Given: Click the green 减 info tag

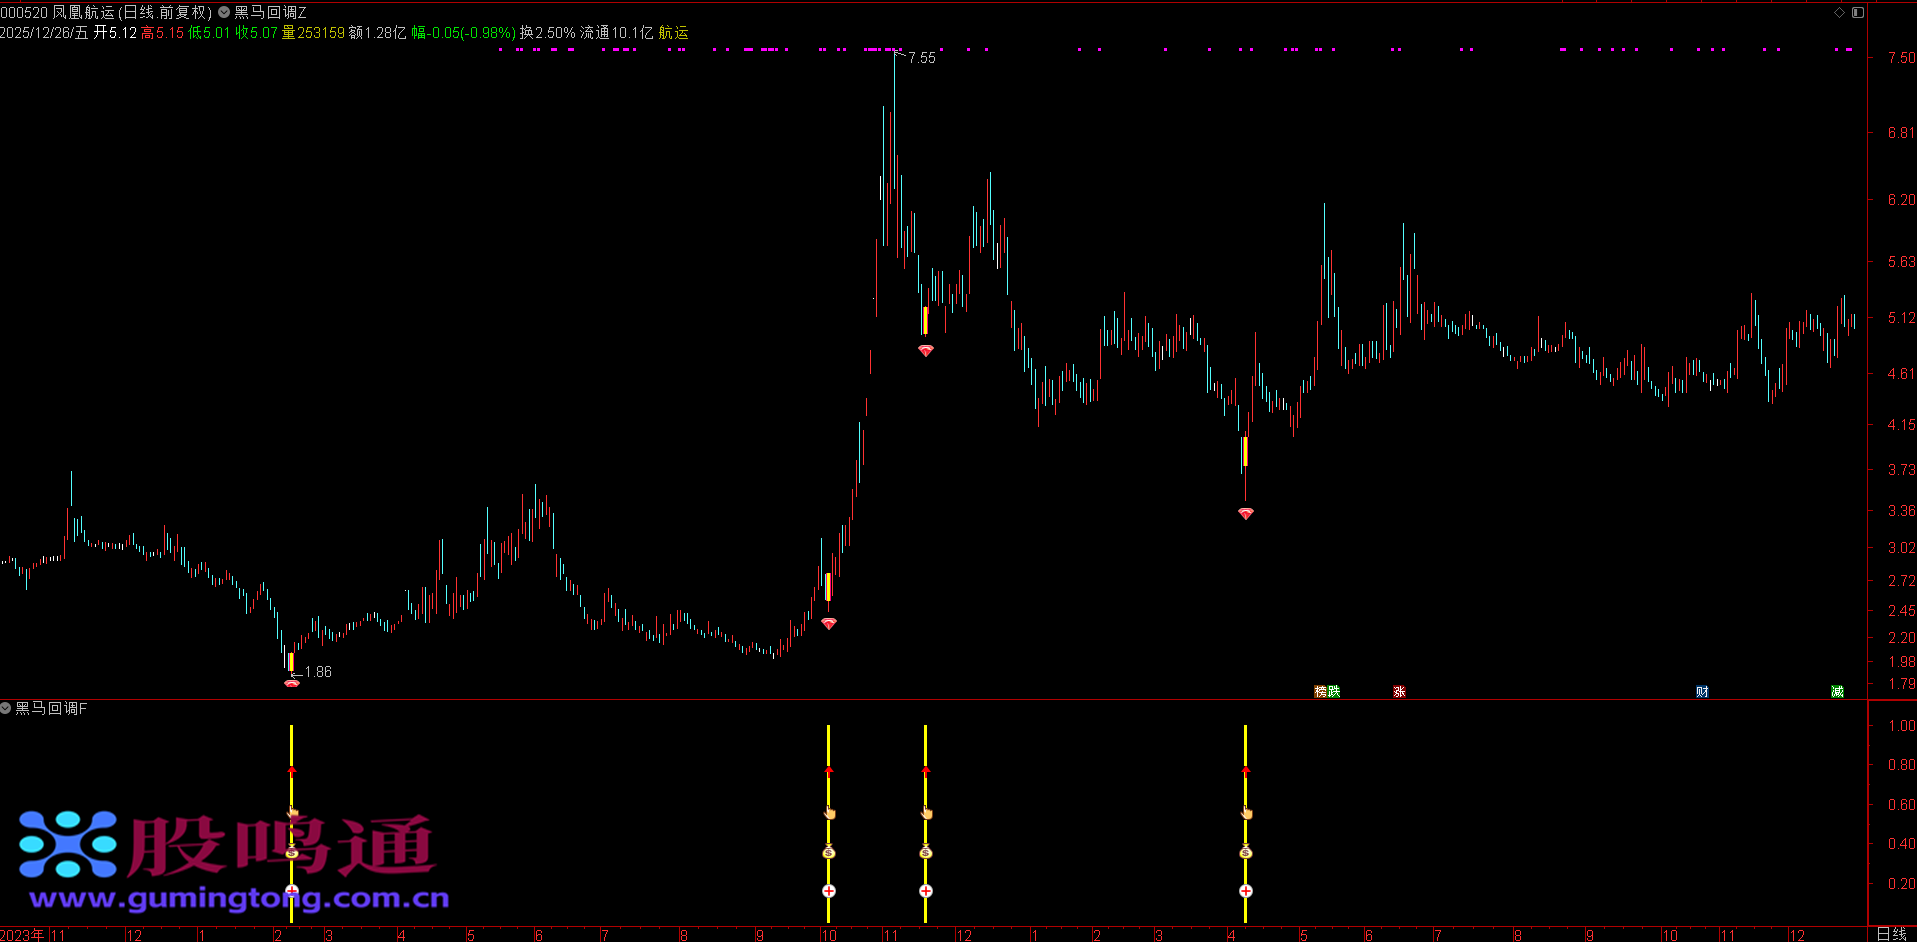Looking at the screenshot, I should coord(1837,692).
